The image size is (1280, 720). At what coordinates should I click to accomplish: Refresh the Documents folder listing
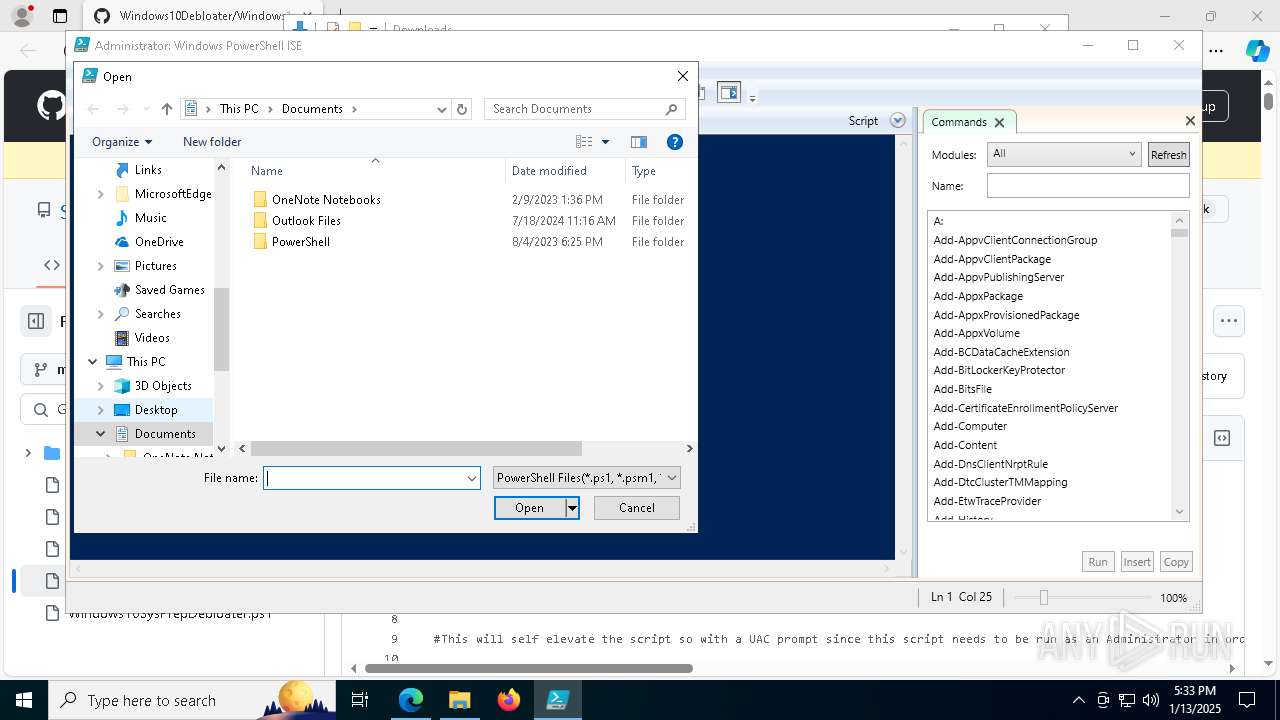coord(462,109)
